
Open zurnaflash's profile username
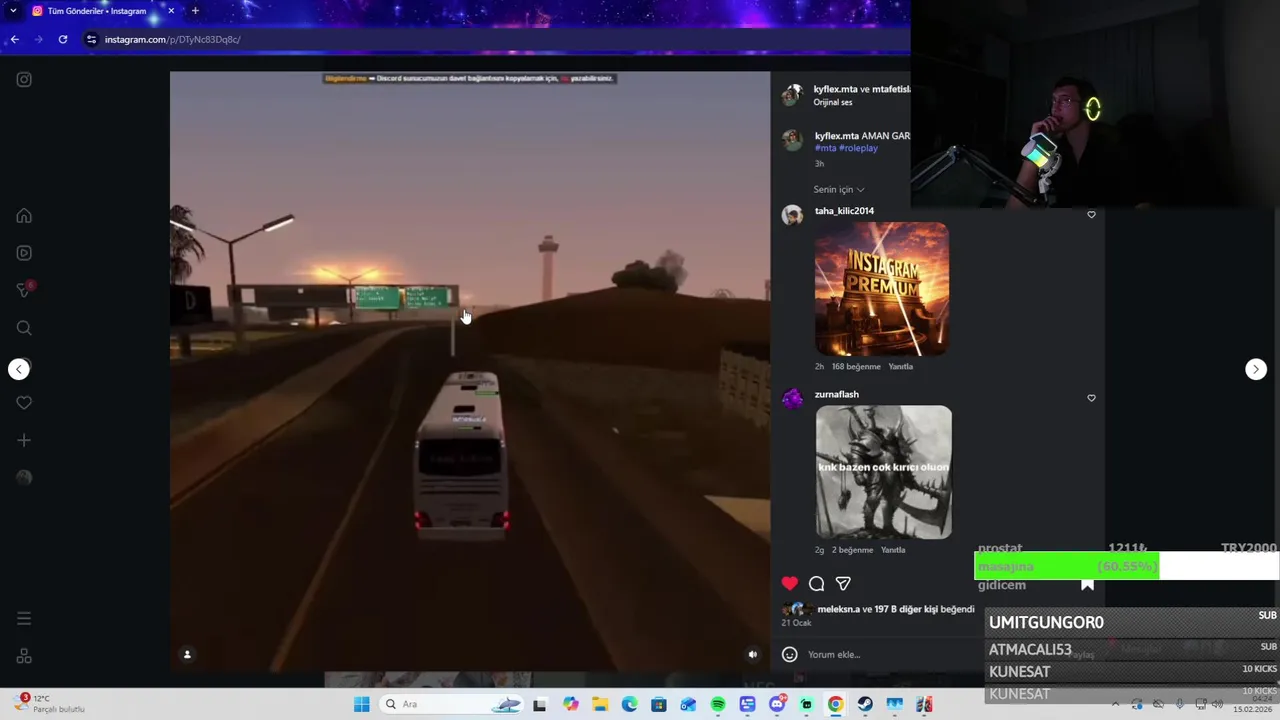(x=836, y=394)
